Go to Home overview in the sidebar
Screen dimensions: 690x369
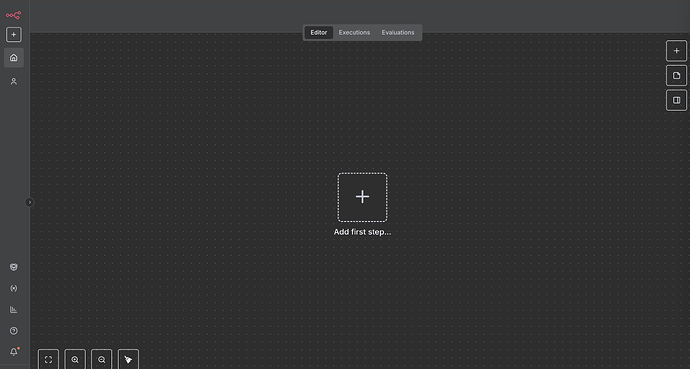click(x=14, y=58)
